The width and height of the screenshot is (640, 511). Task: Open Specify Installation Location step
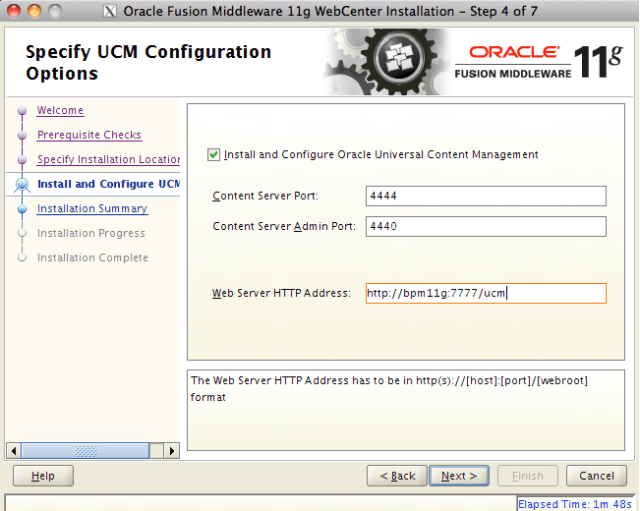tap(108, 160)
